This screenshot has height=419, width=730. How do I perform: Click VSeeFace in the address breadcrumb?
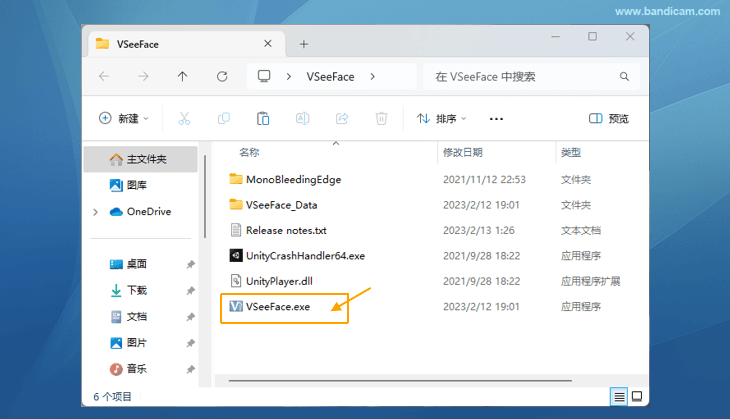tap(330, 76)
